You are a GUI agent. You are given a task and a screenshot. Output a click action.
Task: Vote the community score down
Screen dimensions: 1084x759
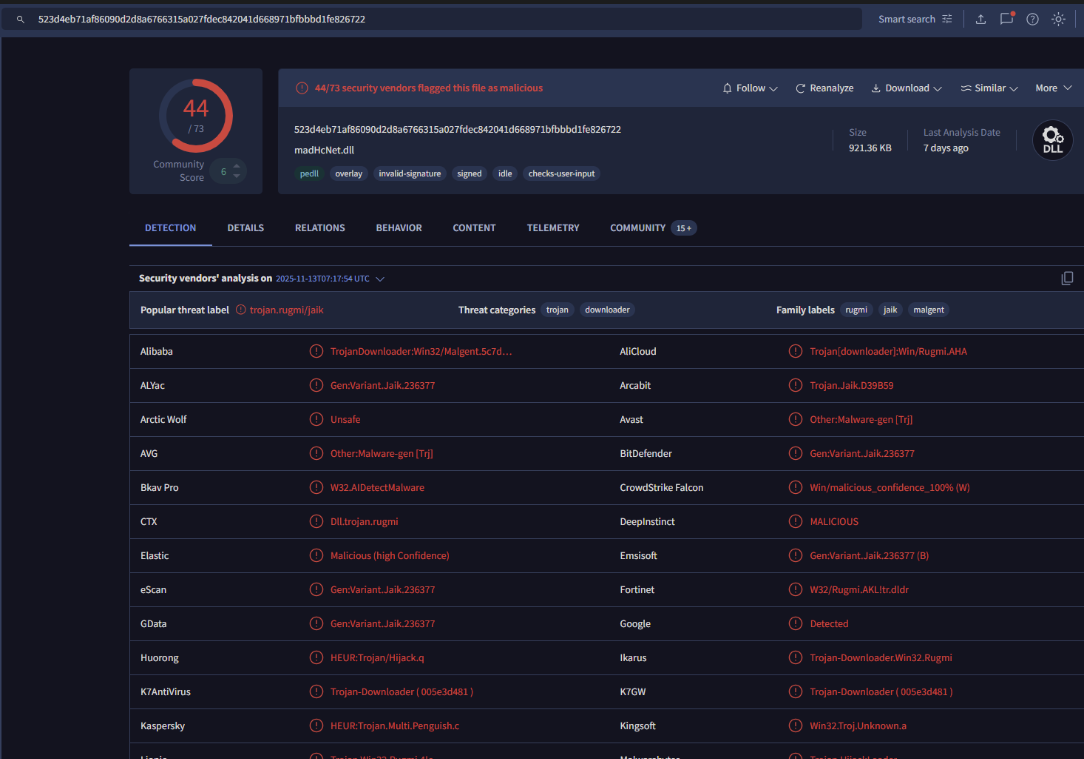[238, 177]
